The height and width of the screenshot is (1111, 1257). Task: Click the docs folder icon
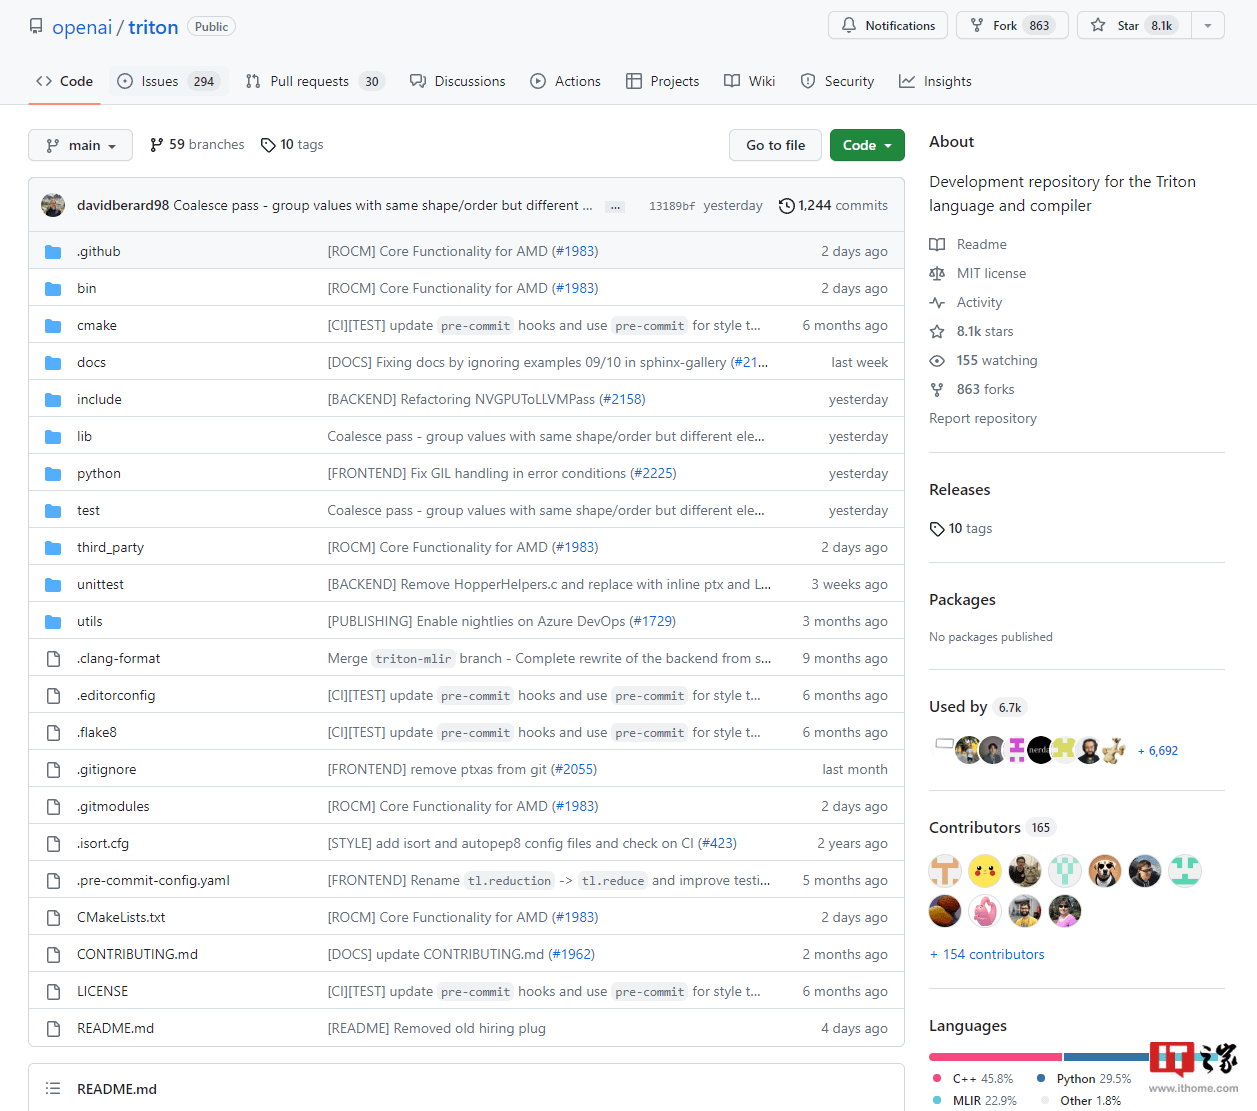pos(53,362)
